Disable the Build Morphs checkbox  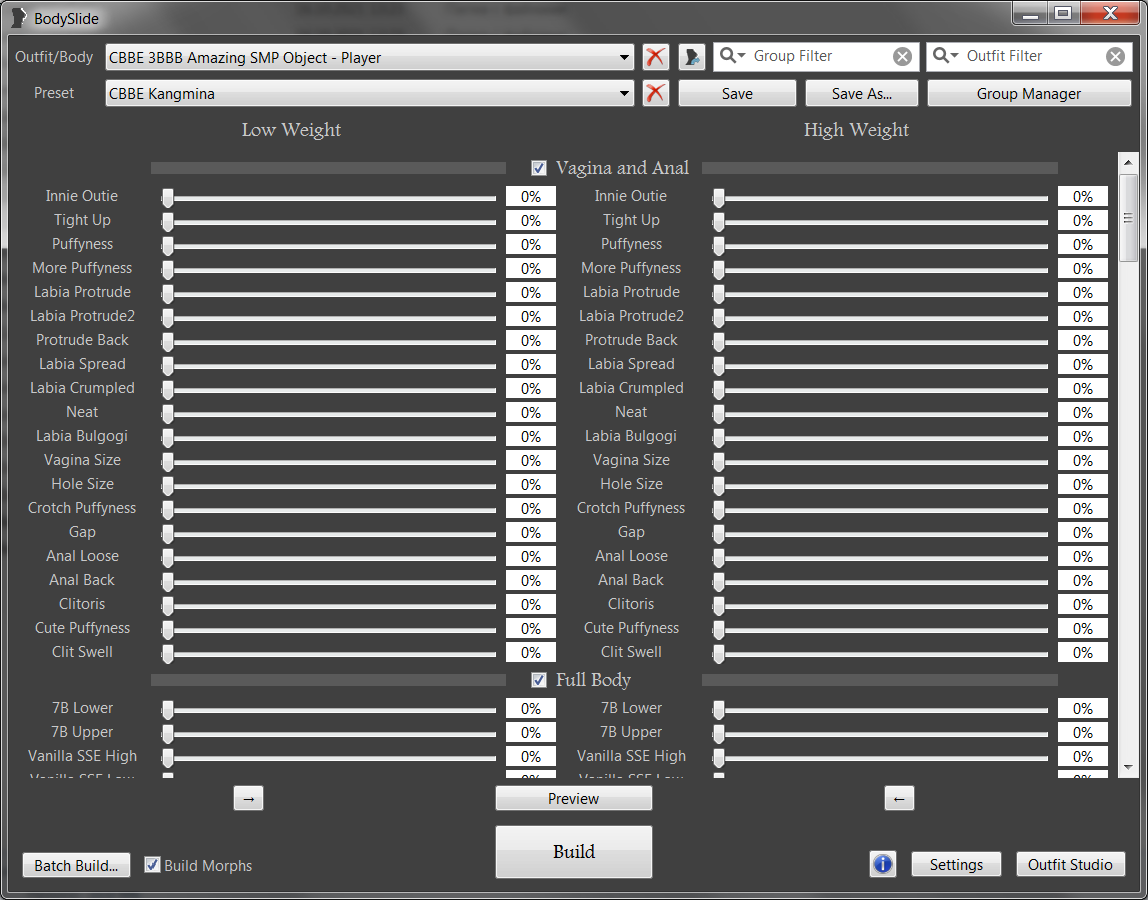152,865
